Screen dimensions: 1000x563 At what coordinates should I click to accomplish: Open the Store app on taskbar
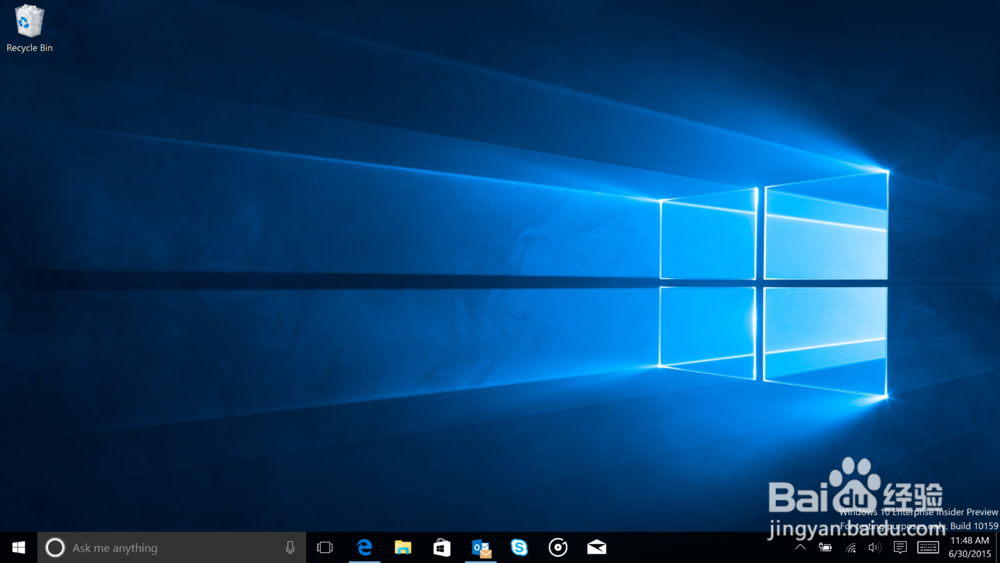[x=442, y=548]
